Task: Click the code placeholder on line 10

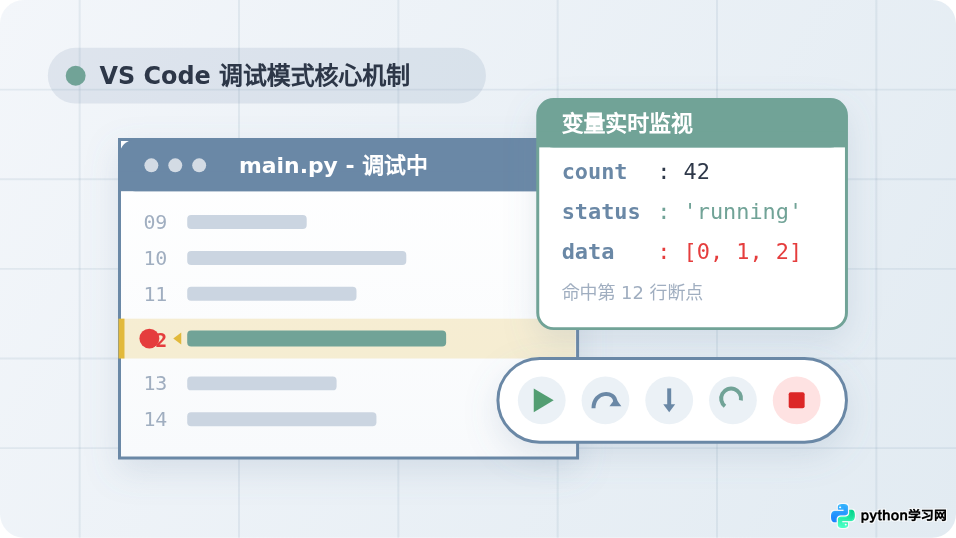Action: (x=296, y=258)
